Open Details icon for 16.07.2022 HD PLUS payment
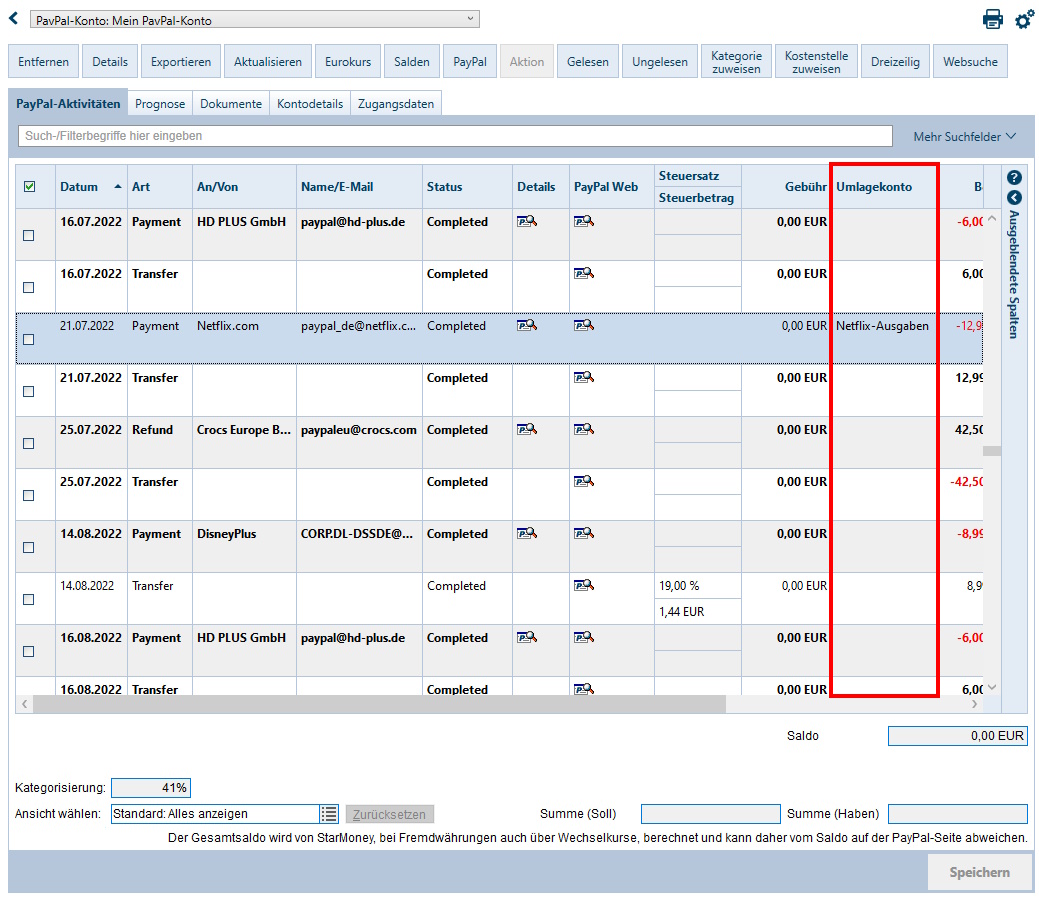Image resolution: width=1039 pixels, height=897 pixels. pos(527,221)
